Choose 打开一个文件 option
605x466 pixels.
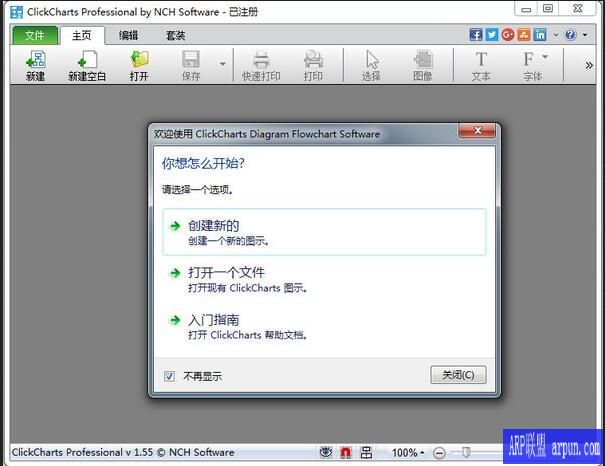[324, 279]
